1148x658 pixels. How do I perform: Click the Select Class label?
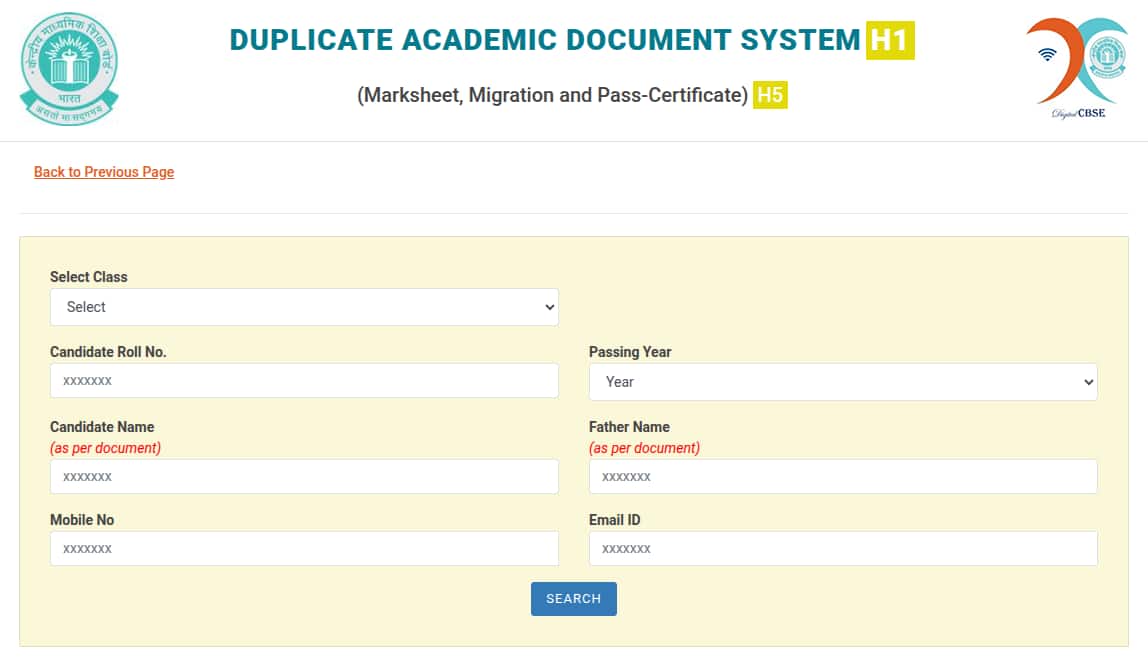point(89,277)
